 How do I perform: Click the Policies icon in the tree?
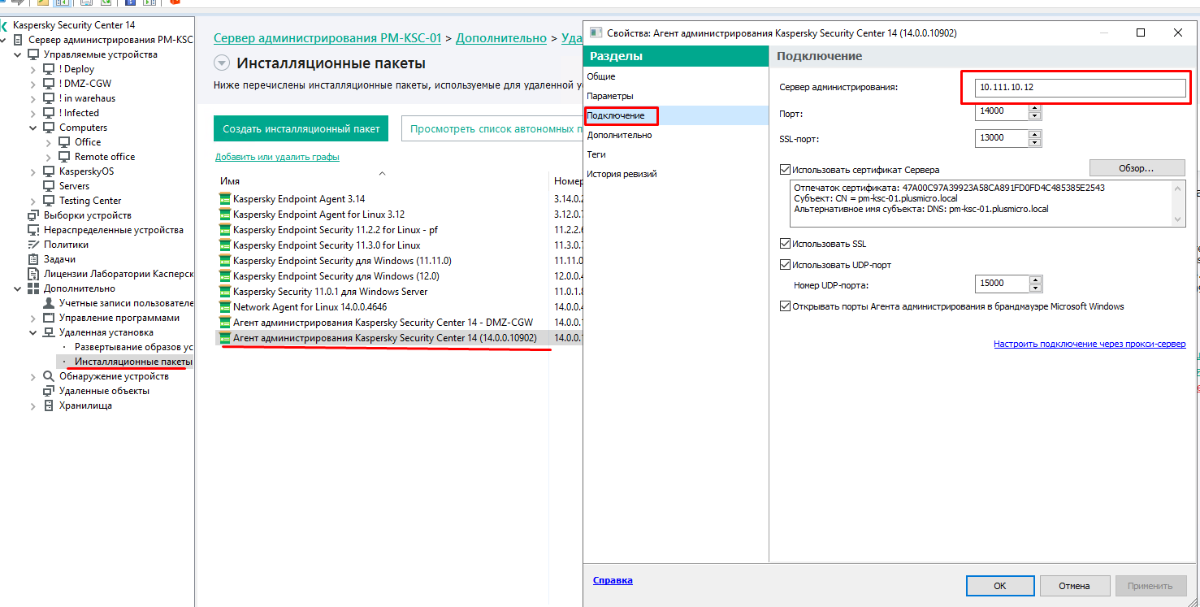[x=34, y=244]
